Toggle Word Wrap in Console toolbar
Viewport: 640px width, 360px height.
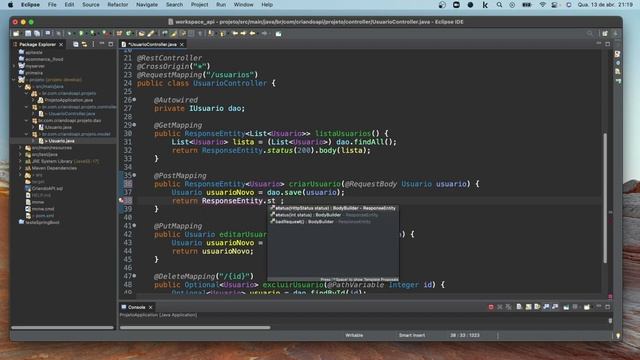coord(537,307)
